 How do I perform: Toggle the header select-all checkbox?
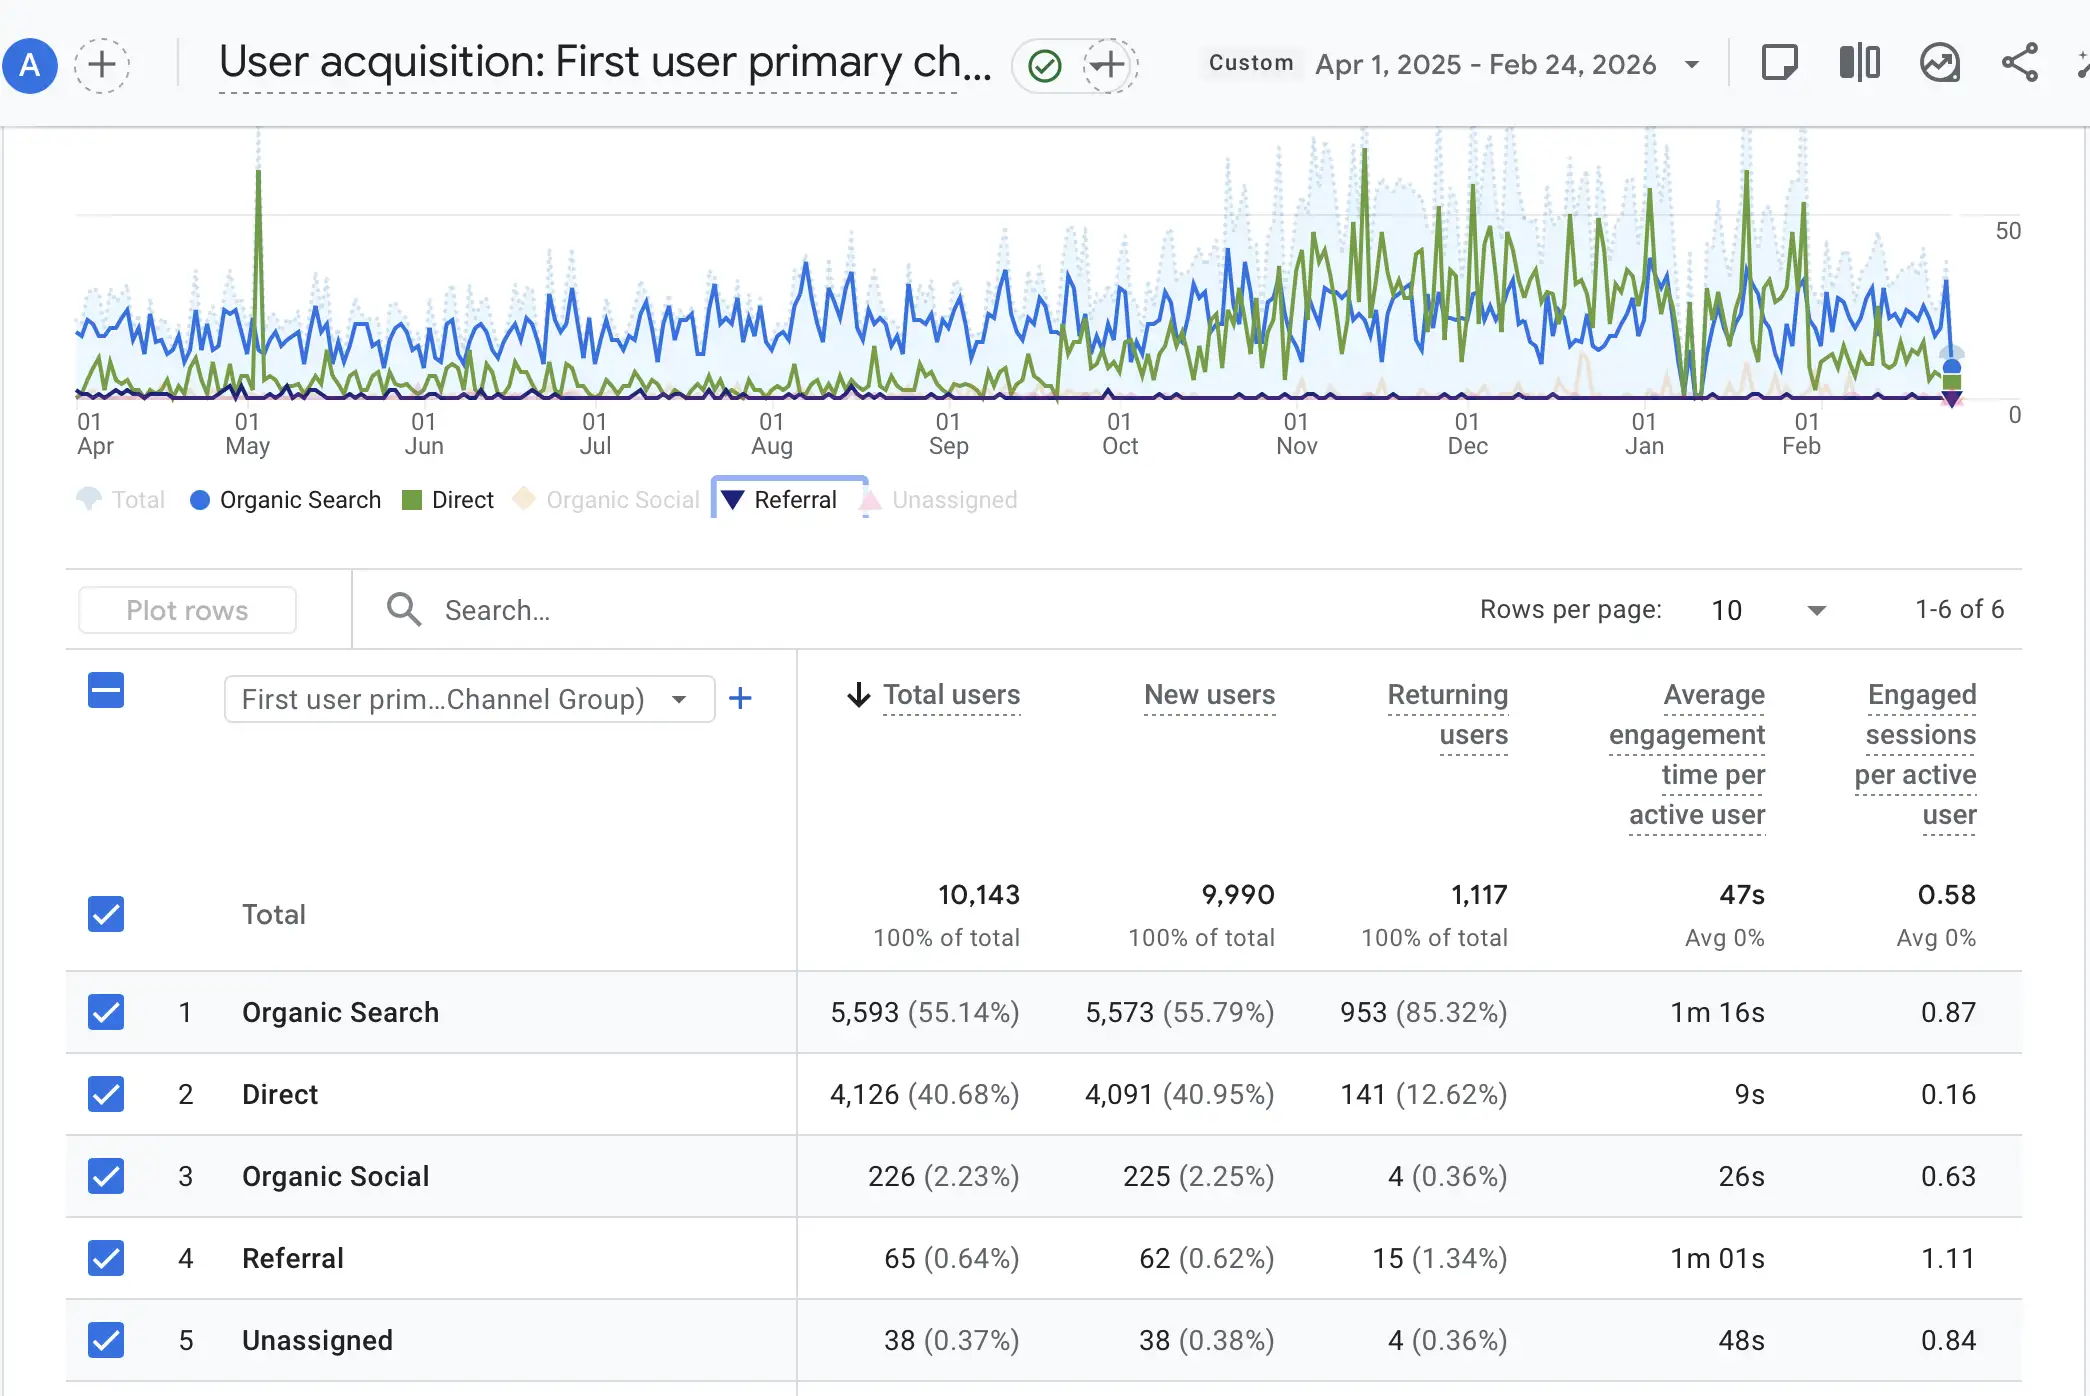[x=106, y=690]
